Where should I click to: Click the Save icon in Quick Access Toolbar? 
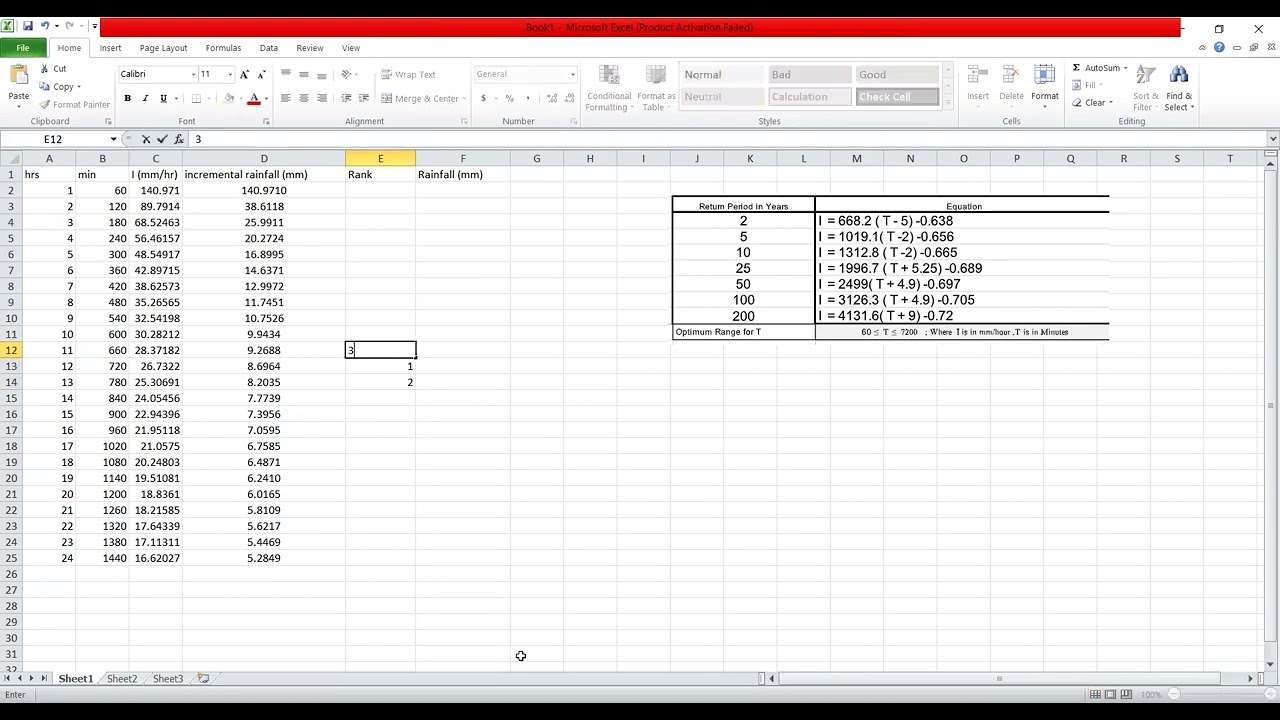pos(28,27)
